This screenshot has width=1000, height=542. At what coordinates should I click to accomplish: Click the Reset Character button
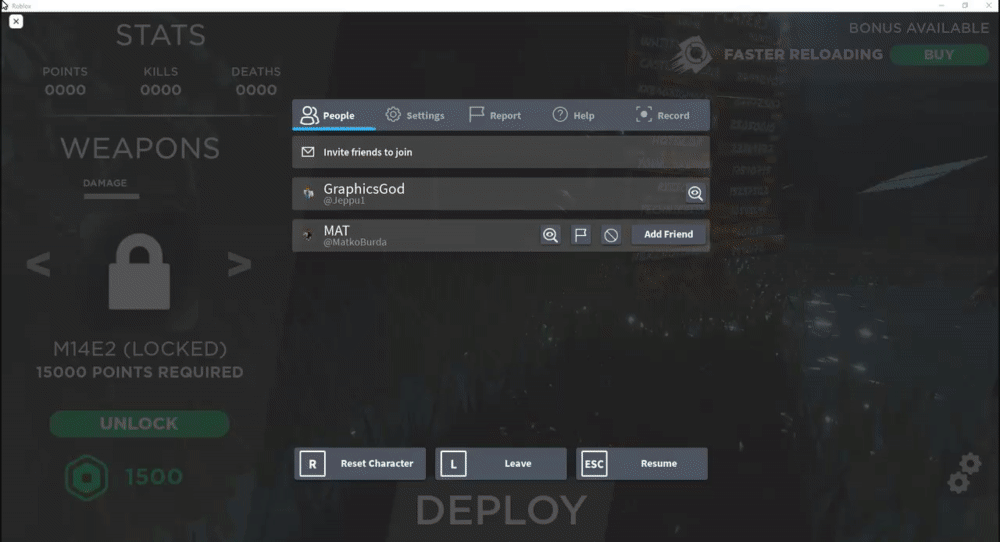[360, 464]
